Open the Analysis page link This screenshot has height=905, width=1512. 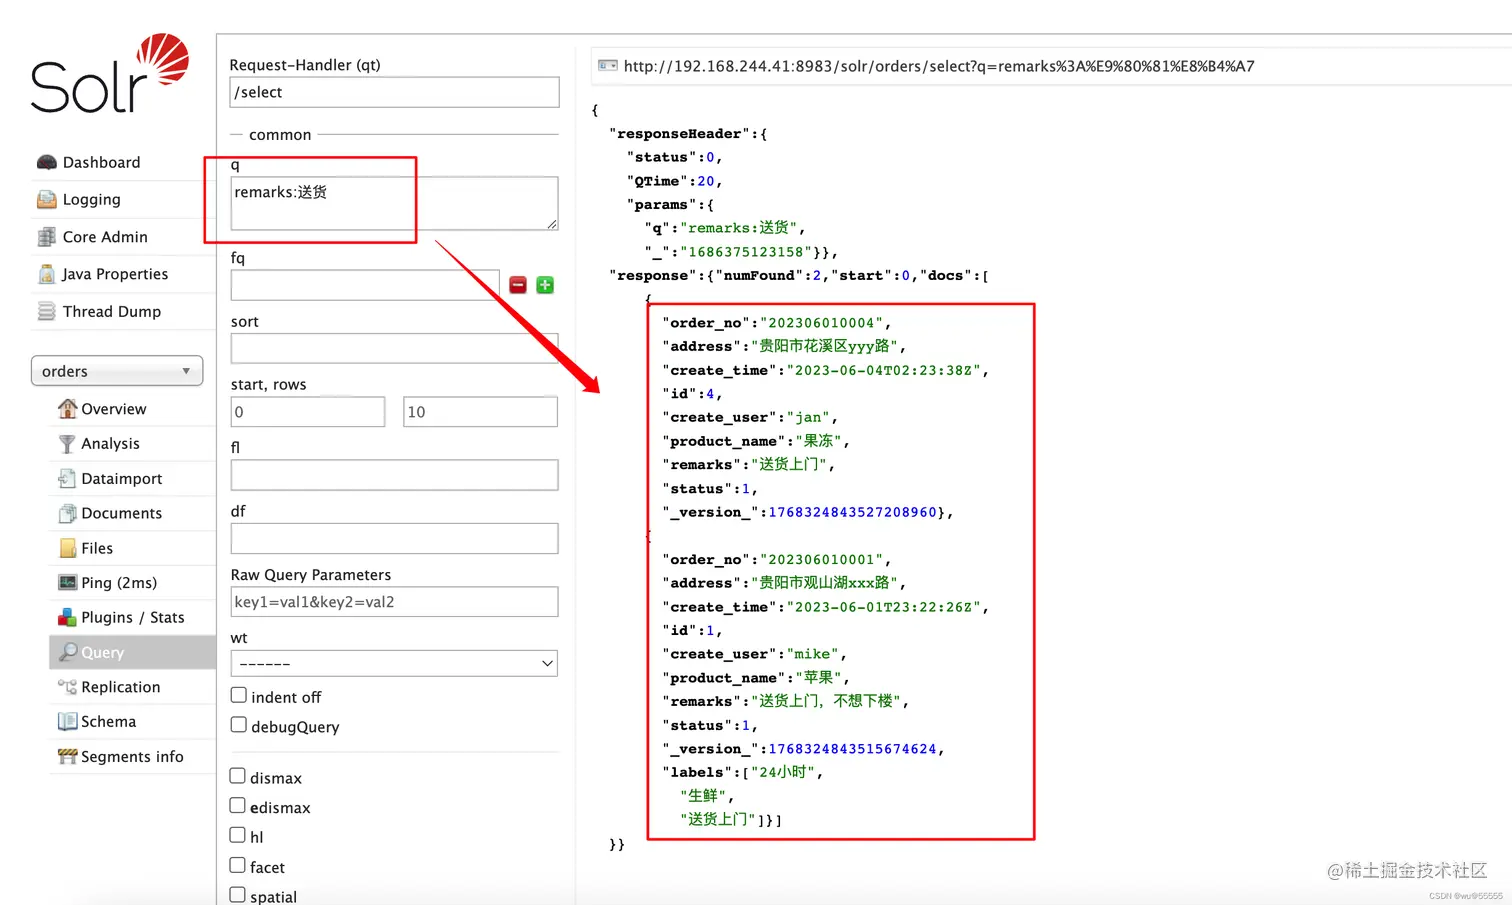(x=111, y=444)
